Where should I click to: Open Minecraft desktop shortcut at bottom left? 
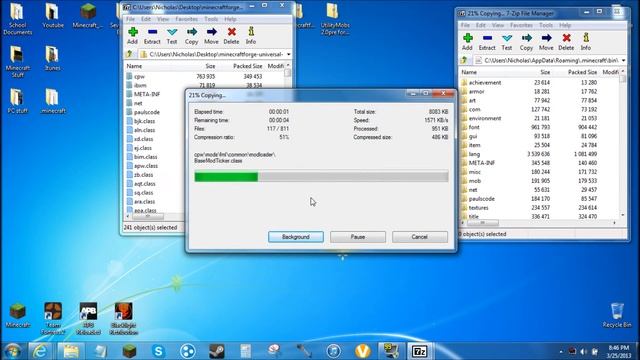coord(18,316)
